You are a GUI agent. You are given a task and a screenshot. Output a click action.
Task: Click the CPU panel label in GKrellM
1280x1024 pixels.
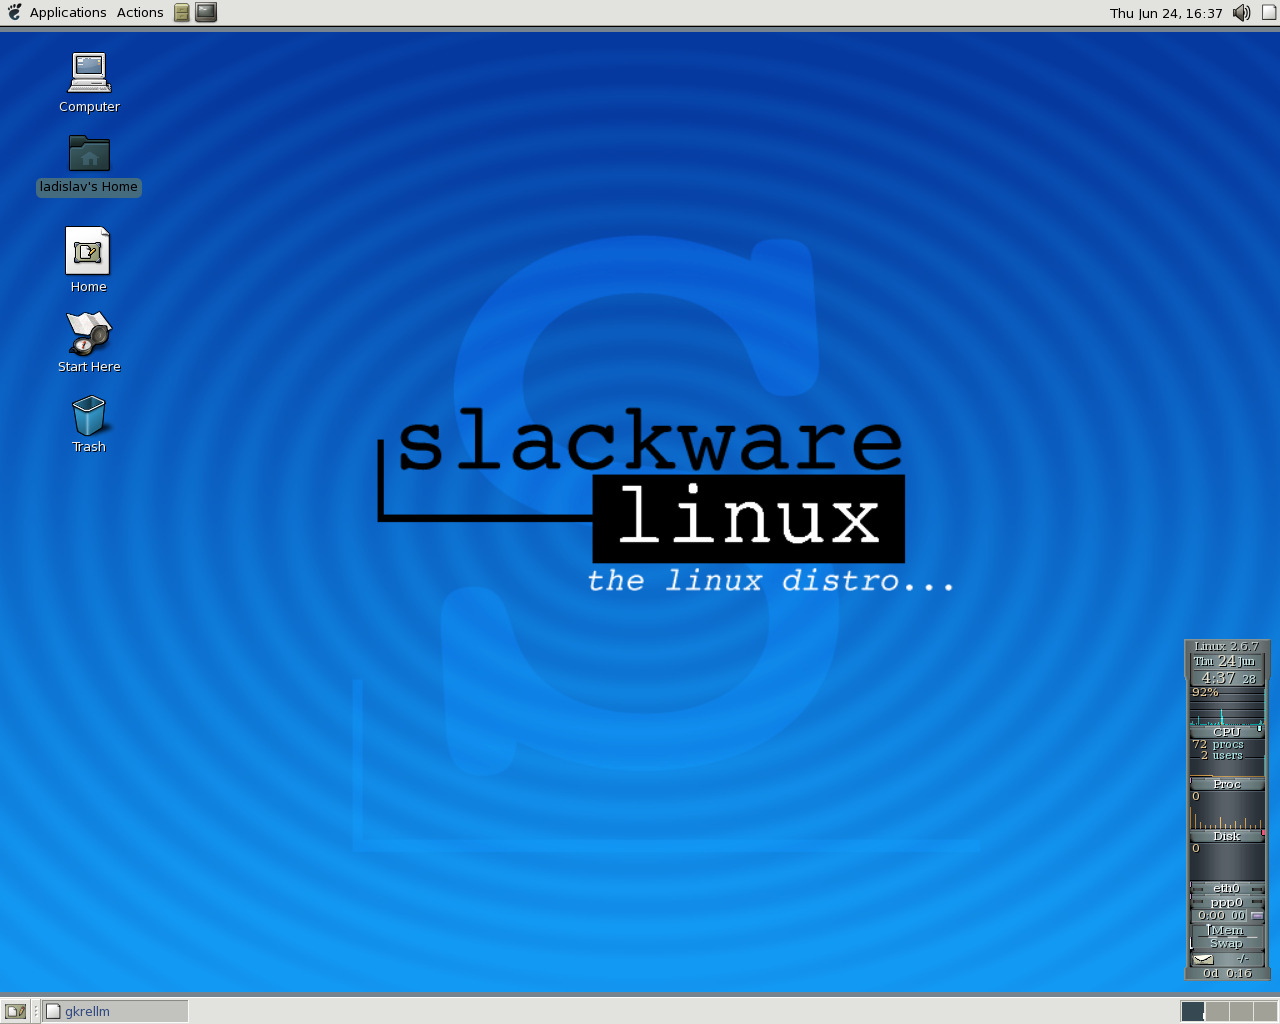point(1227,731)
